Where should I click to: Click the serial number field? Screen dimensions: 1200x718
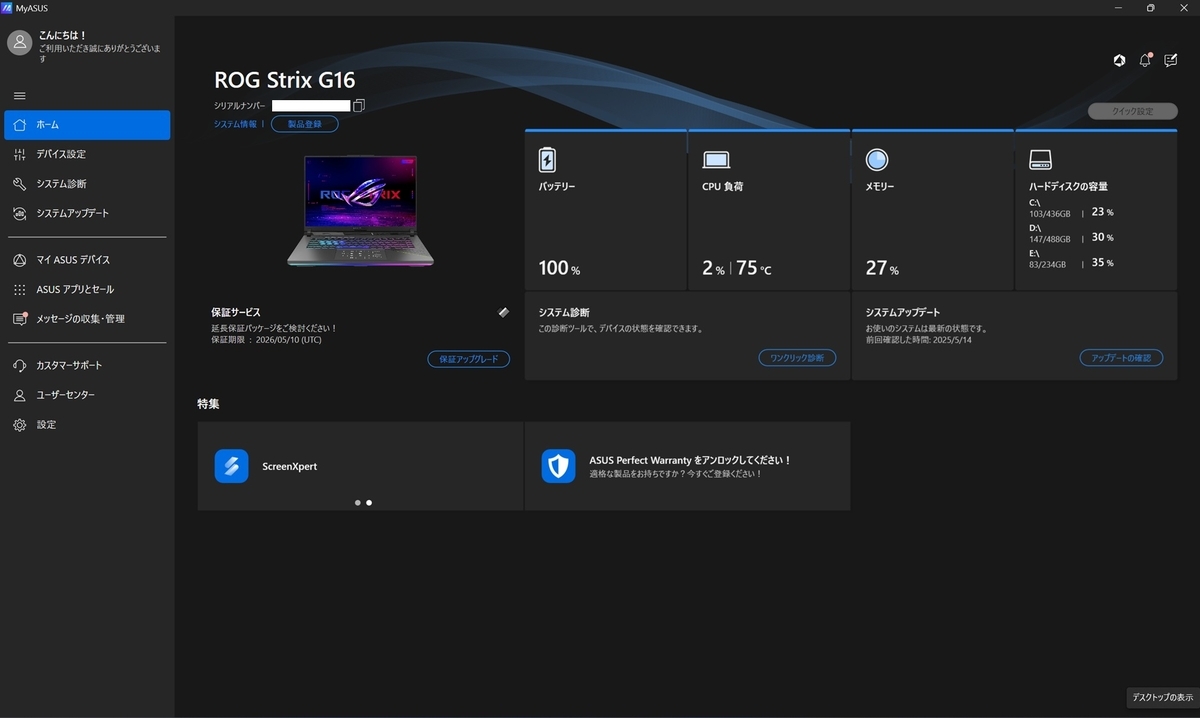(311, 105)
